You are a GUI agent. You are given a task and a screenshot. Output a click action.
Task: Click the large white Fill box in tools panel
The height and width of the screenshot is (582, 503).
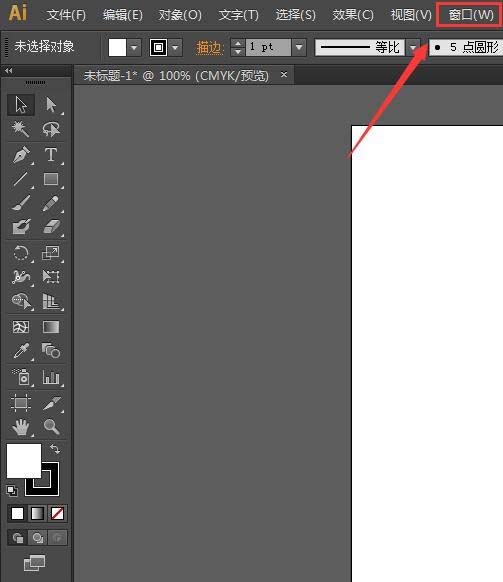(24, 461)
